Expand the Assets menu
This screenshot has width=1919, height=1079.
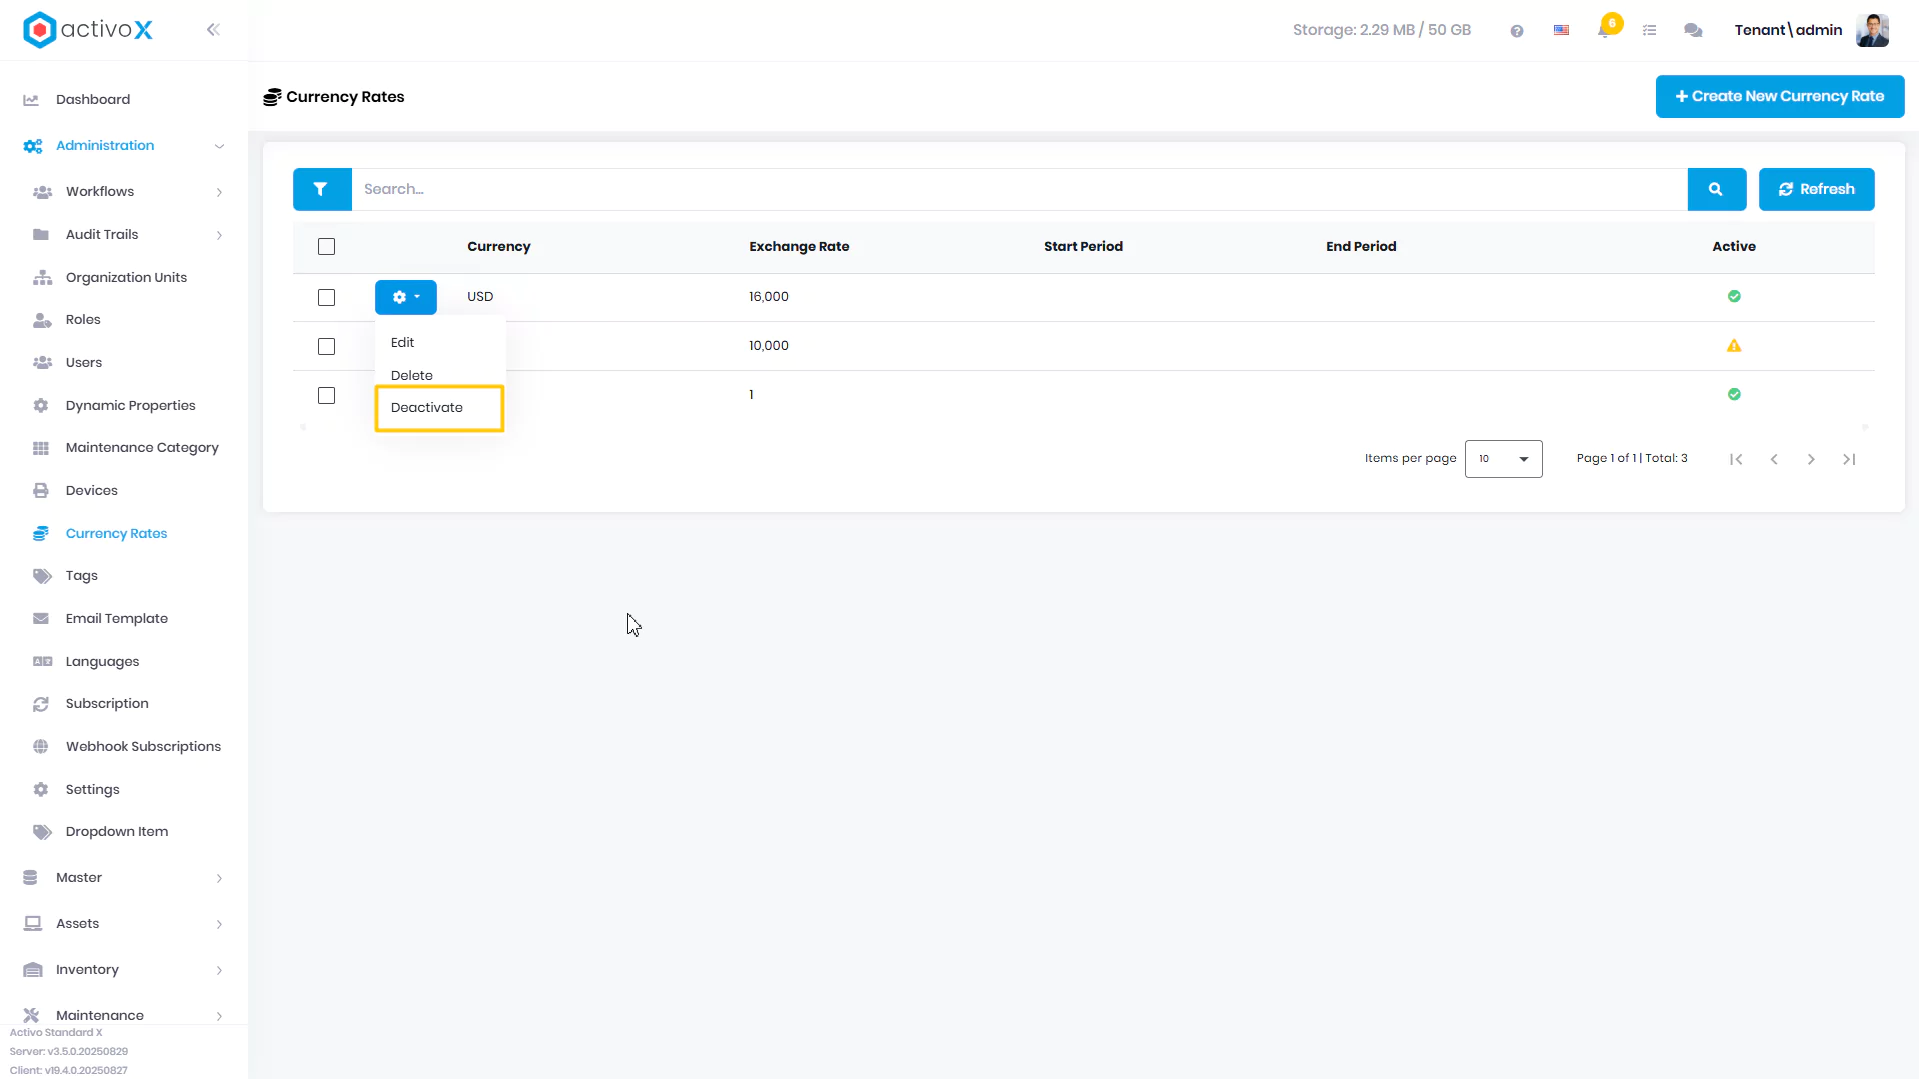coord(124,924)
